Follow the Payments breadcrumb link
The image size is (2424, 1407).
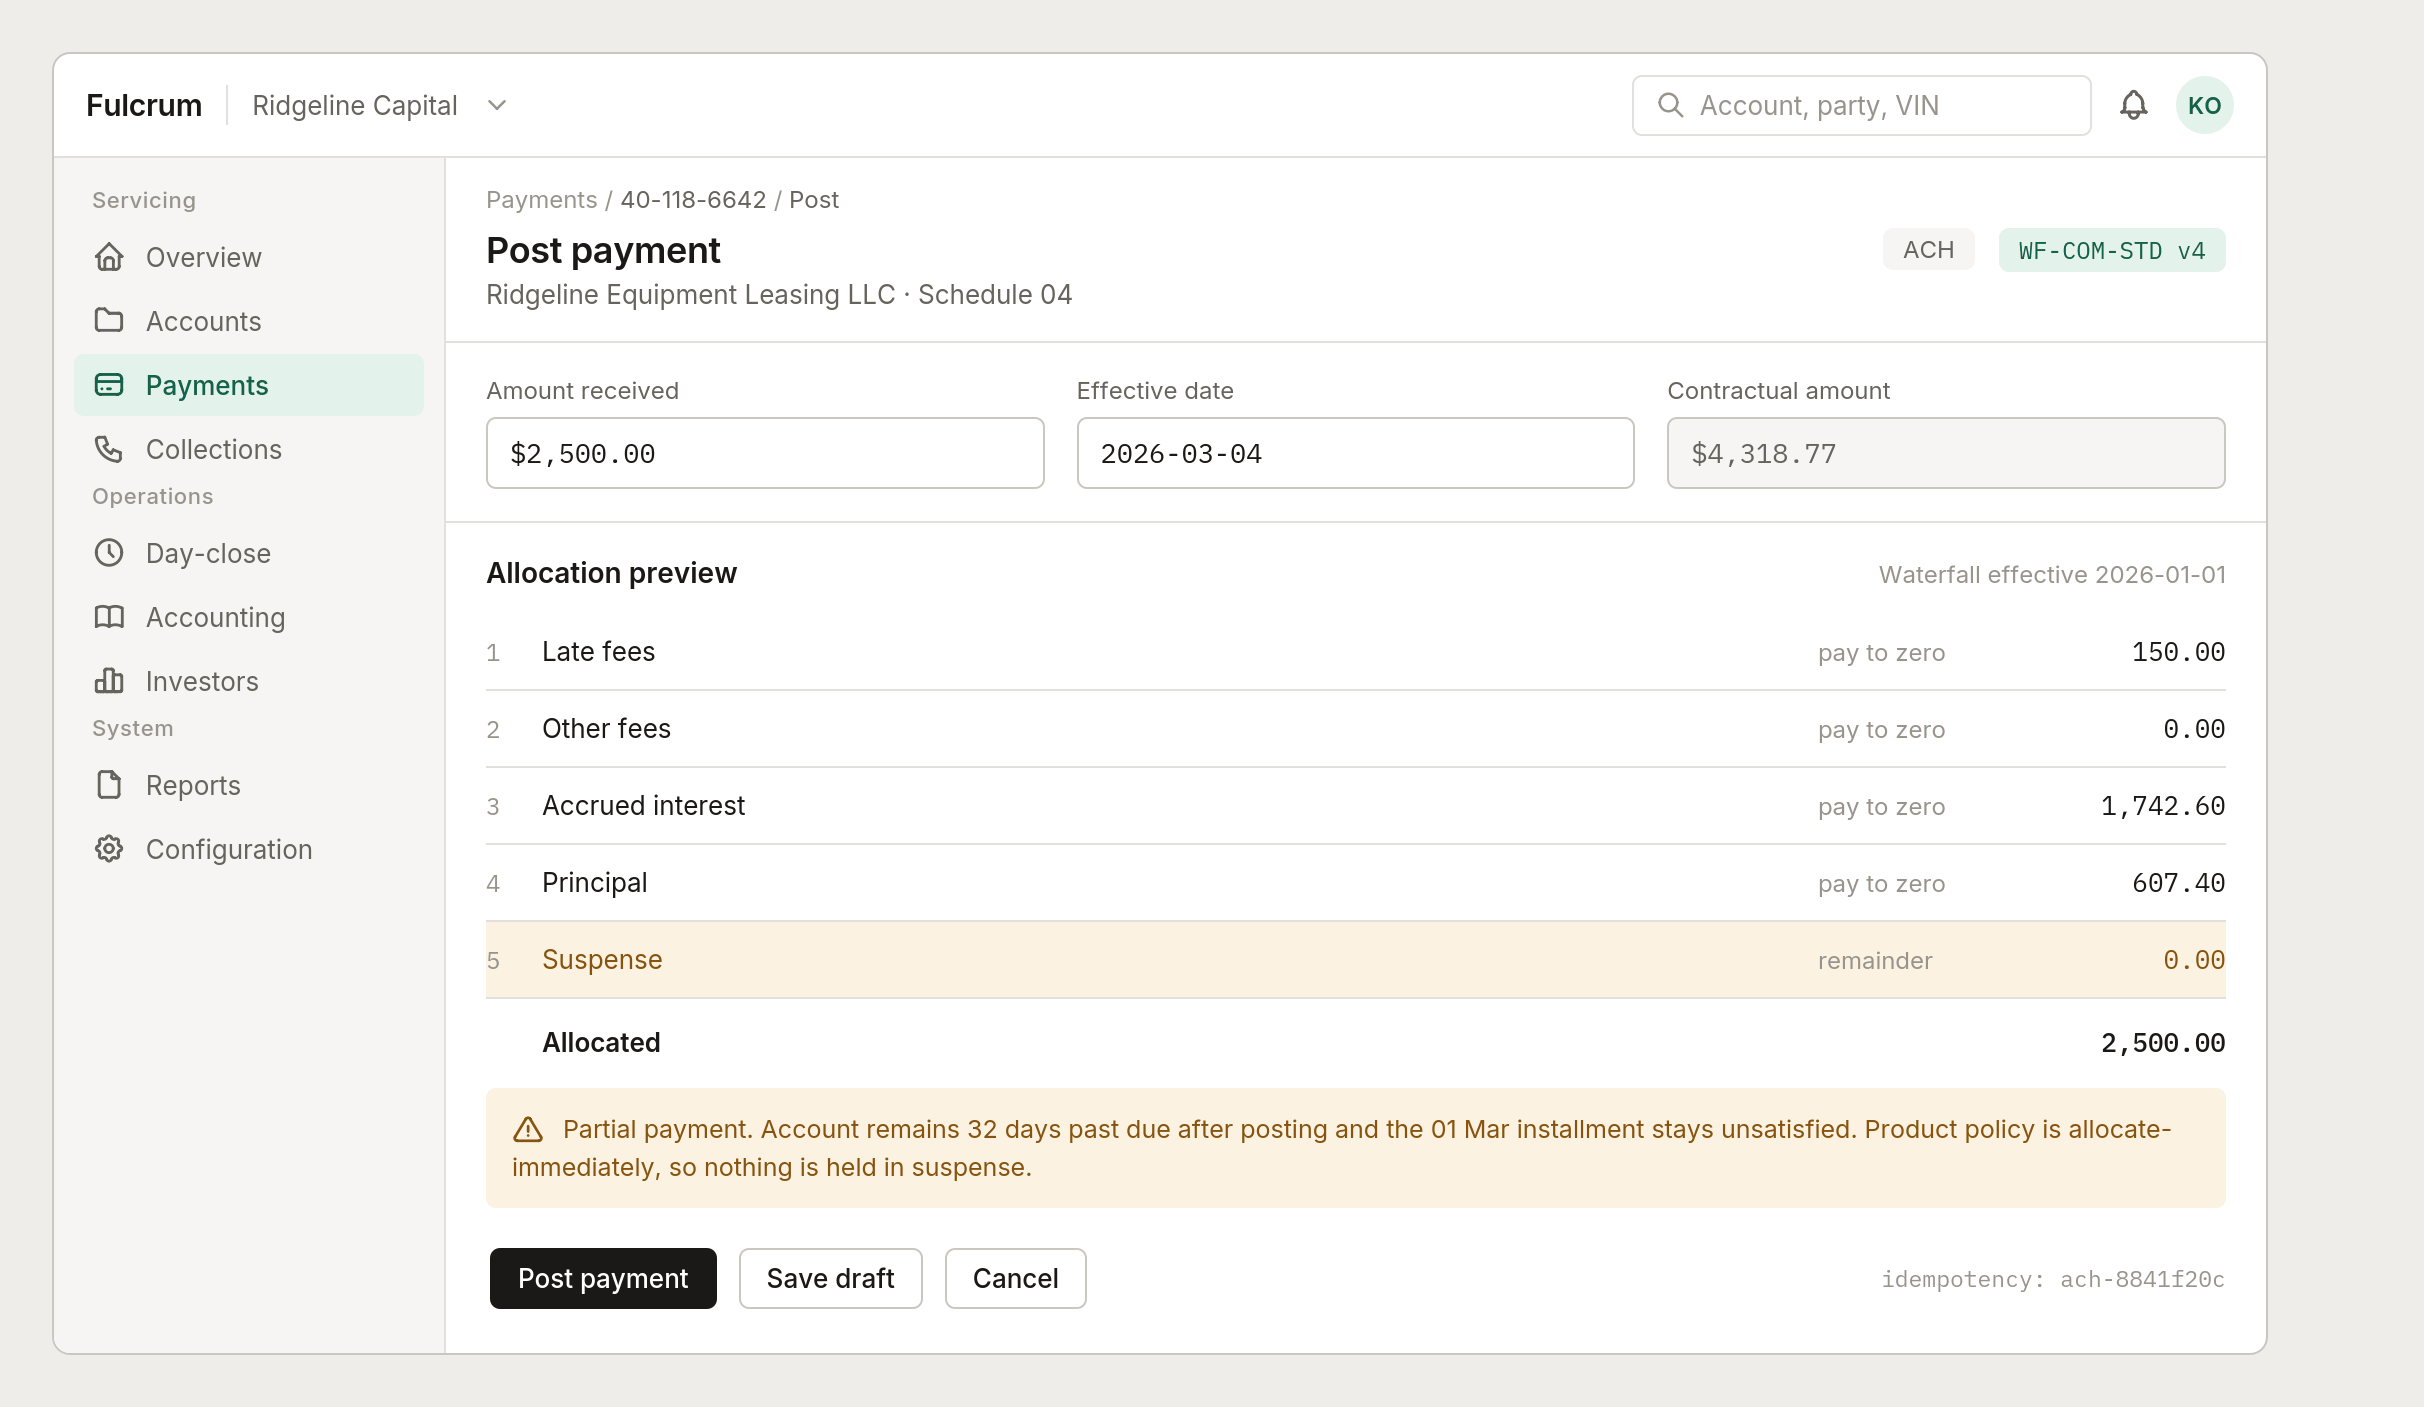[542, 200]
